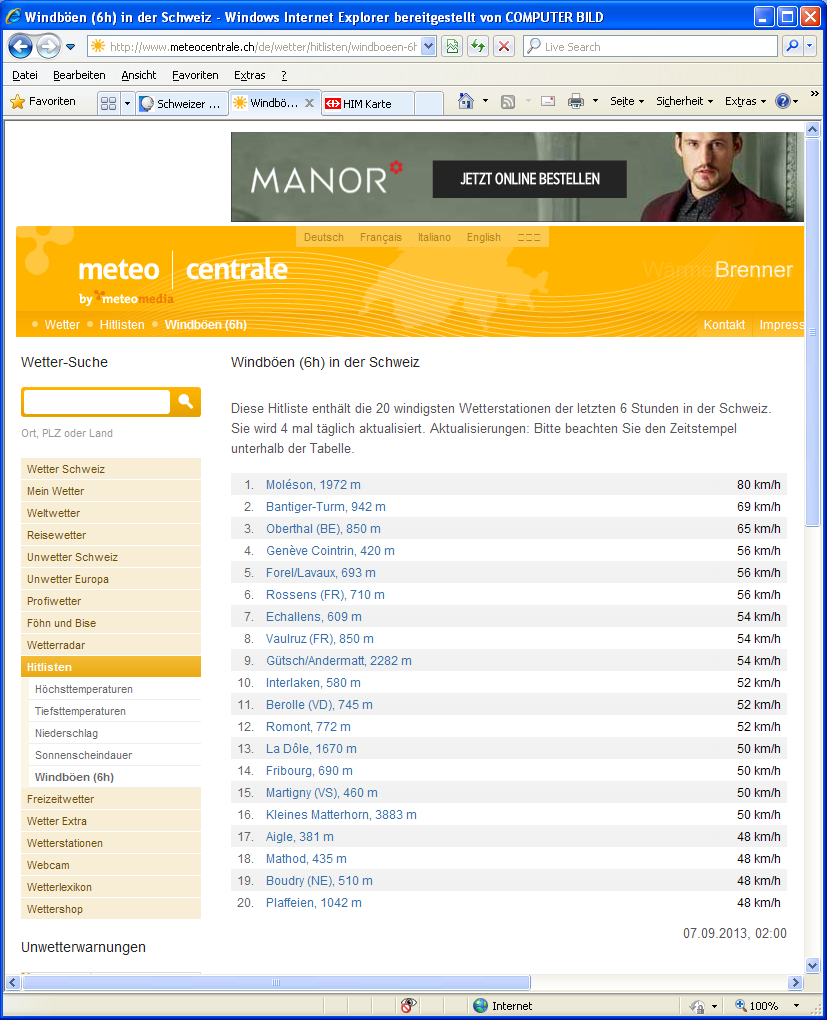Click the RSS feeds icon

(x=508, y=101)
